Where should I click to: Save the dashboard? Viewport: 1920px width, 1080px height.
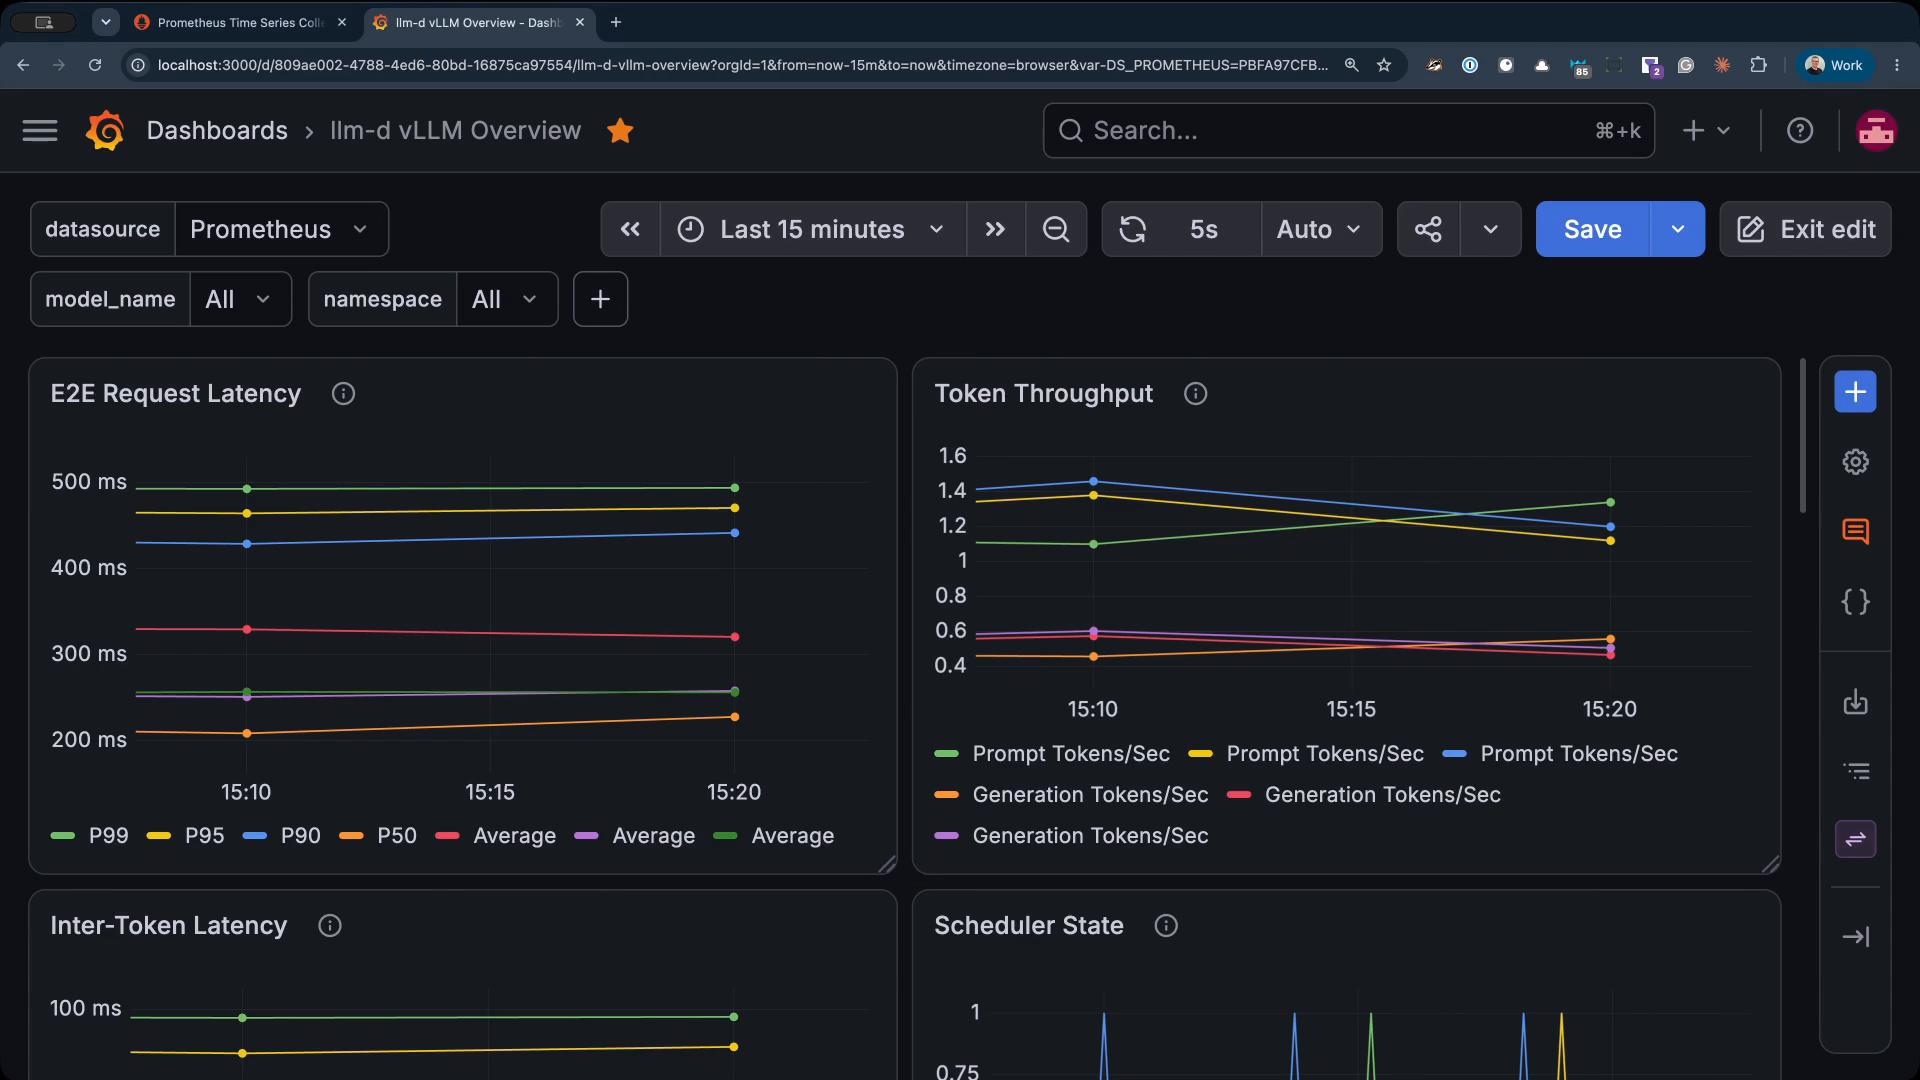pos(1593,229)
